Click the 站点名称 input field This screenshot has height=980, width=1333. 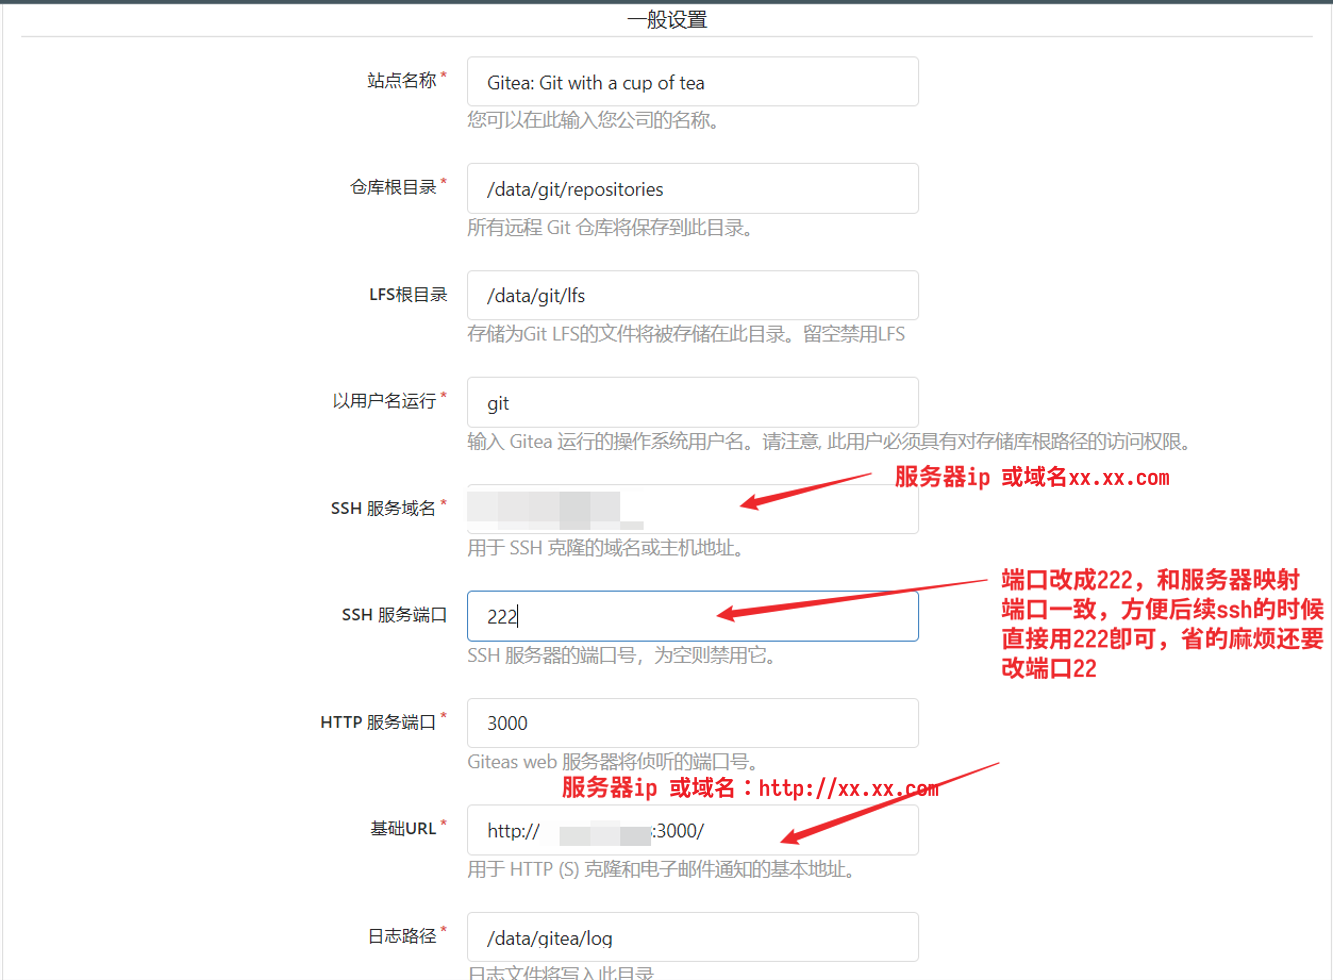tap(692, 82)
